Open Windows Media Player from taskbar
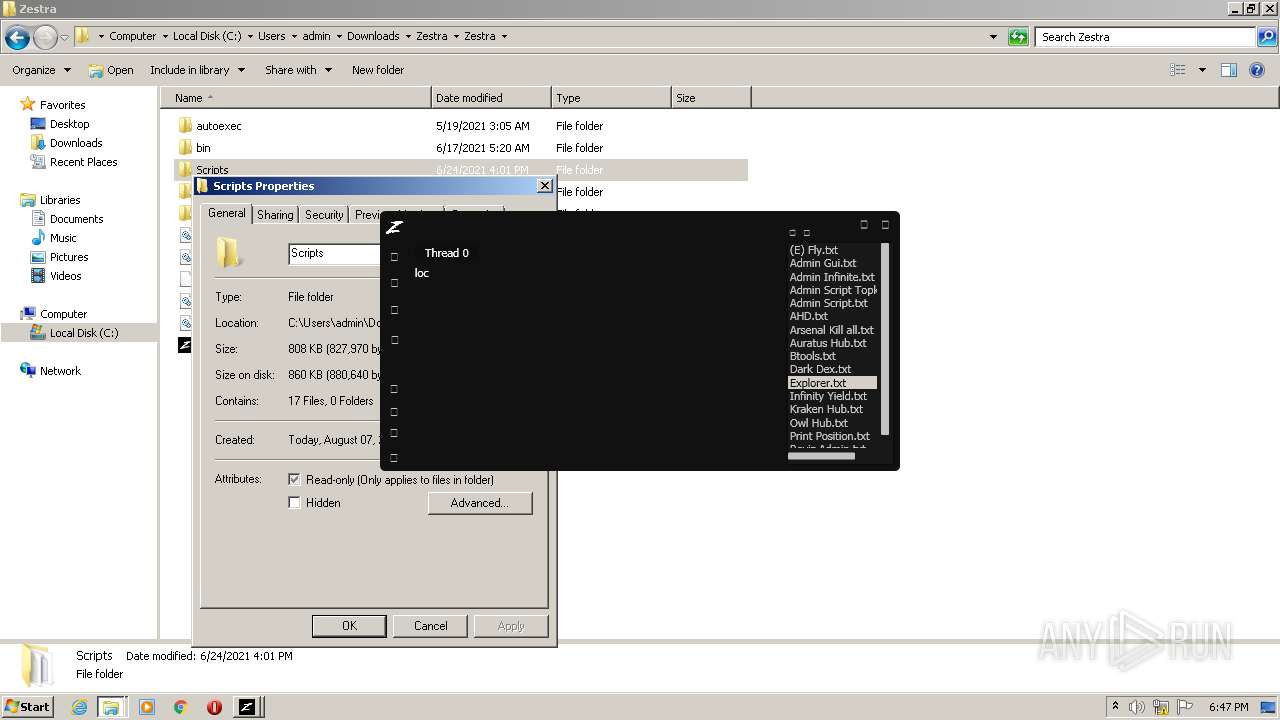1280x720 pixels. tap(147, 707)
